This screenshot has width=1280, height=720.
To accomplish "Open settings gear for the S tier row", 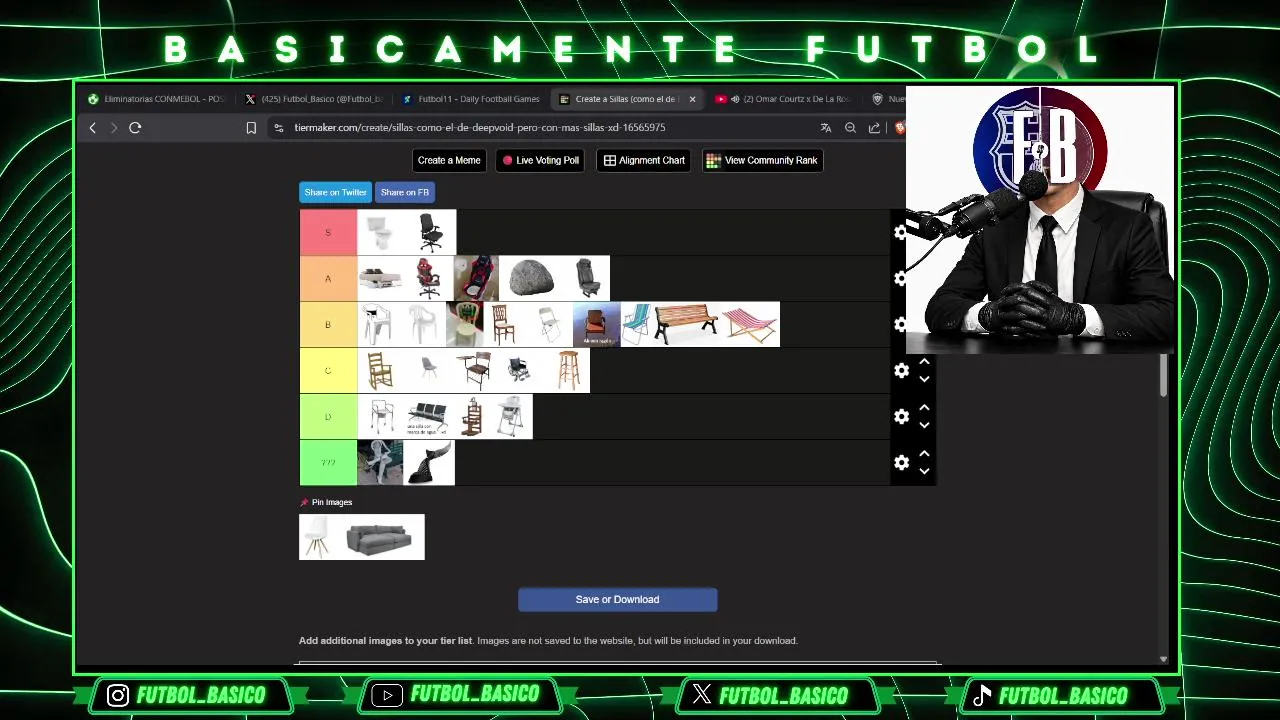I will pyautogui.click(x=900, y=232).
